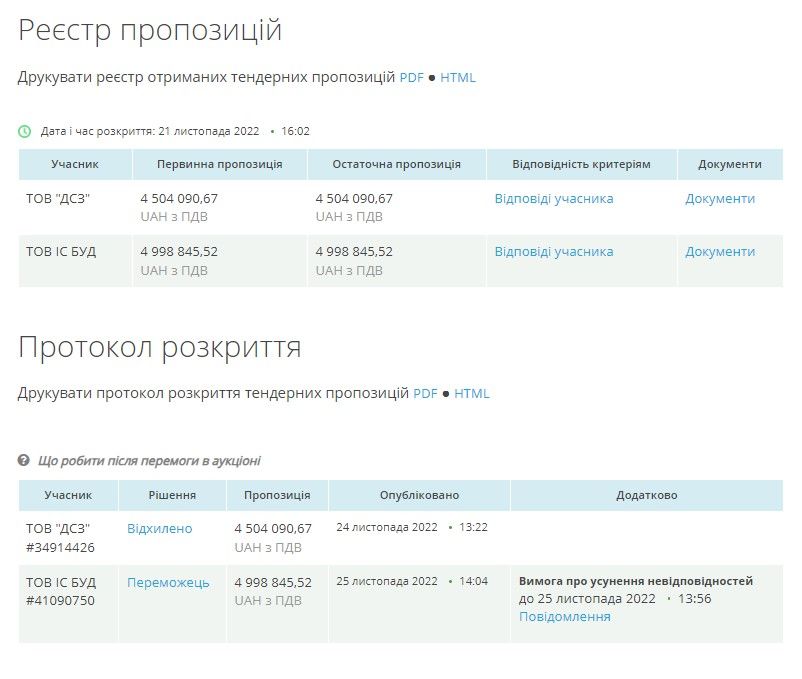Click the Переможець decision link

point(166,580)
